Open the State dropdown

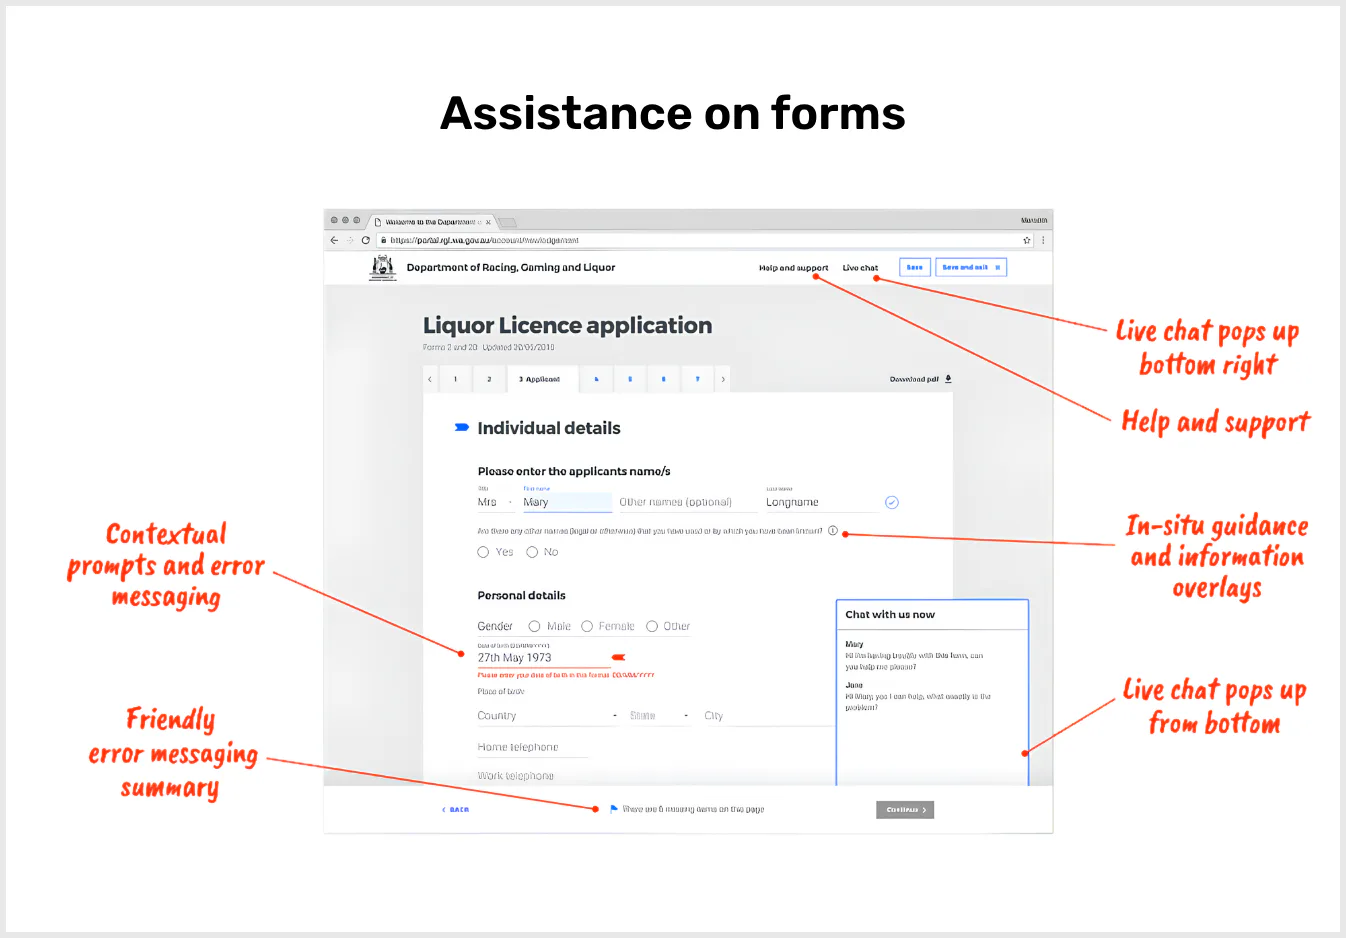click(x=659, y=716)
